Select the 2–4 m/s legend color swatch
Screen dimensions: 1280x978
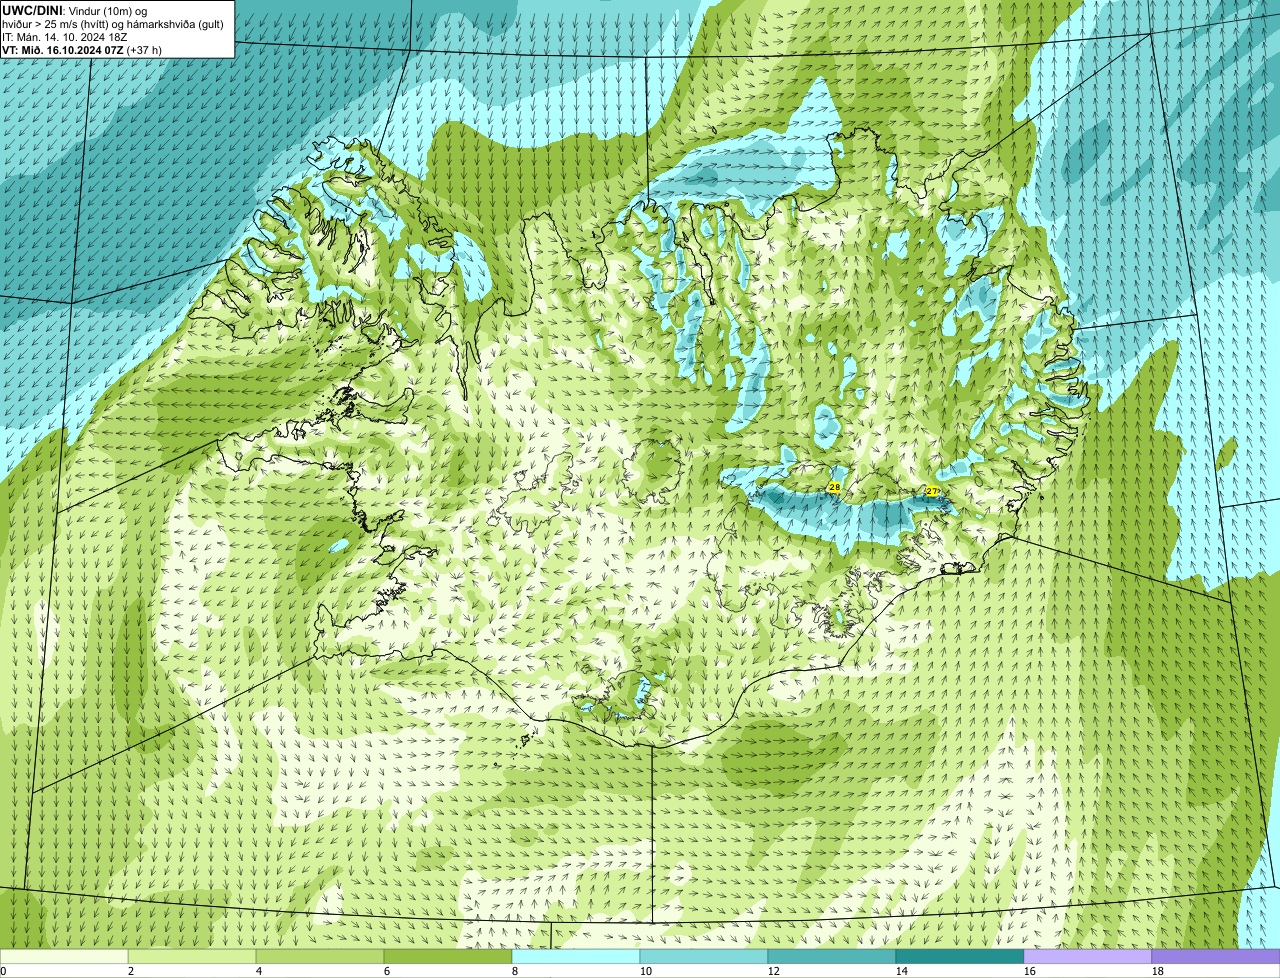[x=192, y=956]
